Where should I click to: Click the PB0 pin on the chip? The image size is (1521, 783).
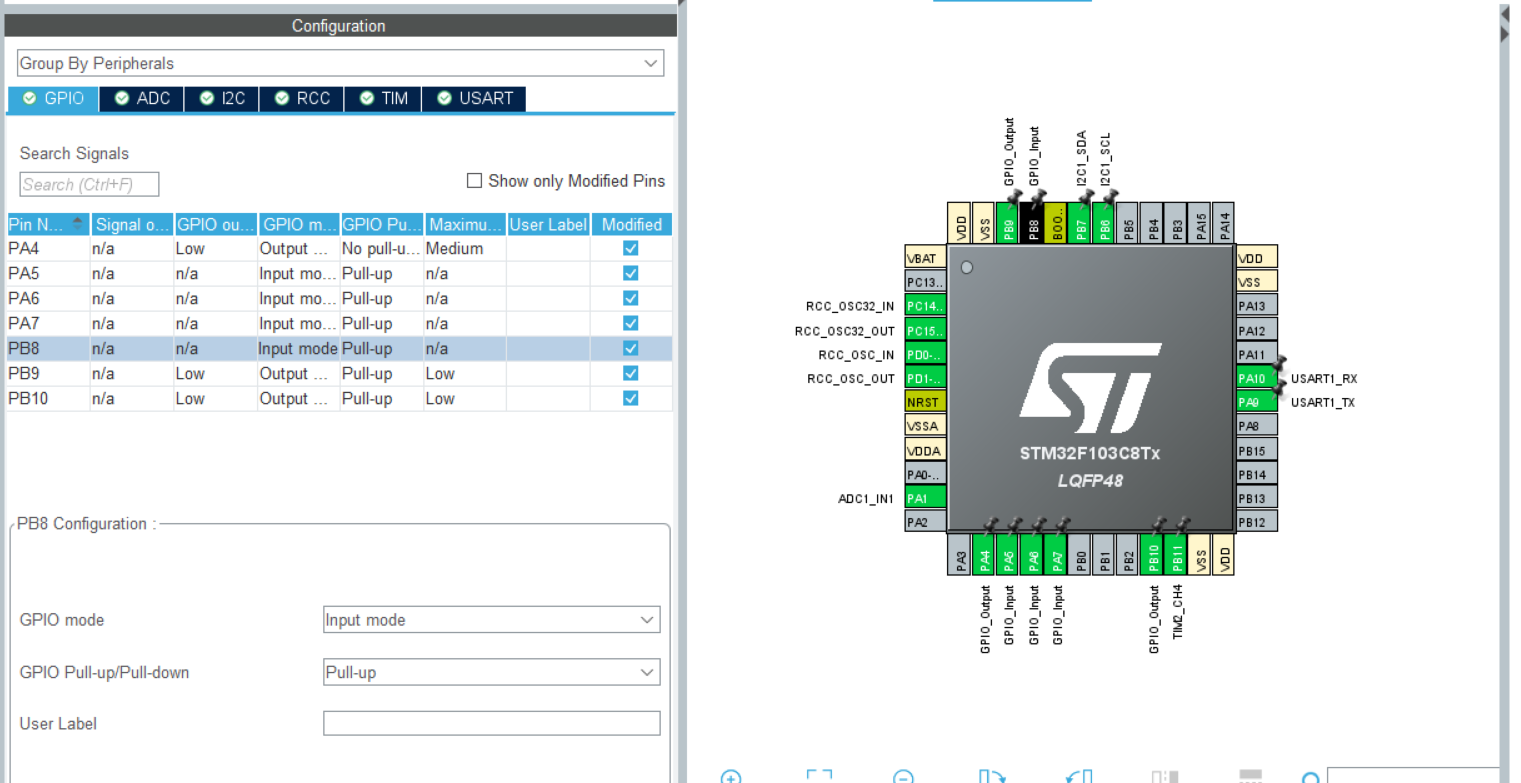[x=1080, y=555]
